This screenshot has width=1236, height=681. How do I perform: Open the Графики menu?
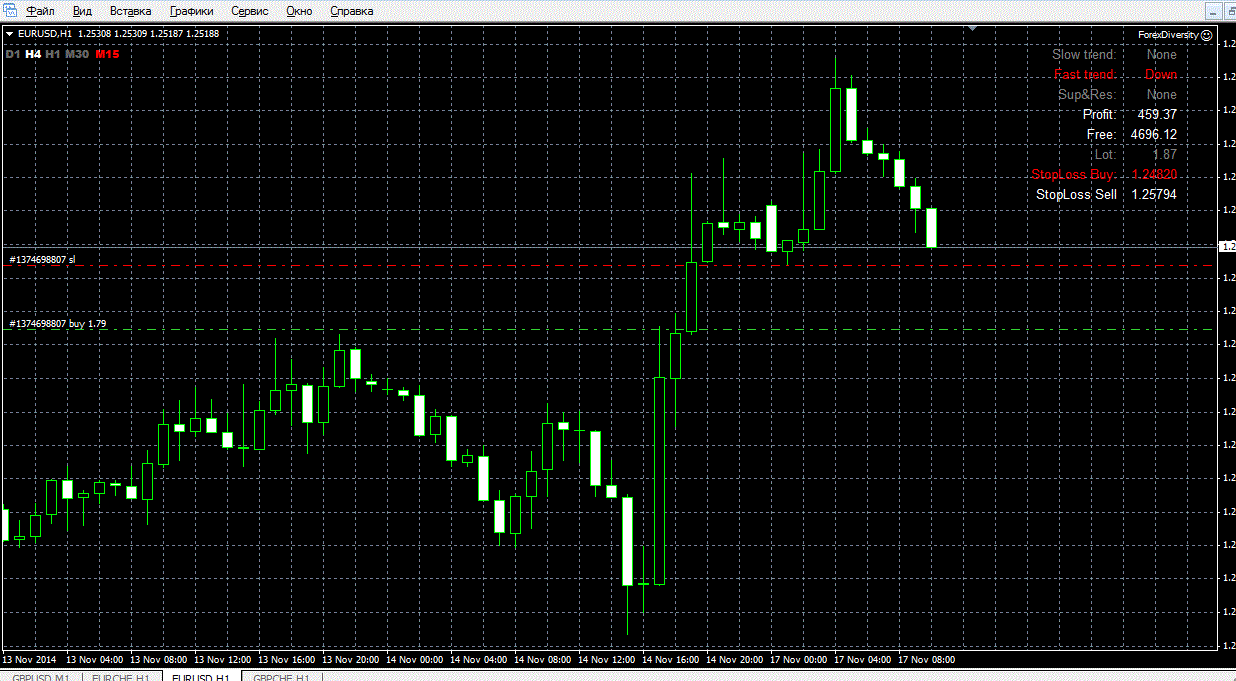coord(192,11)
